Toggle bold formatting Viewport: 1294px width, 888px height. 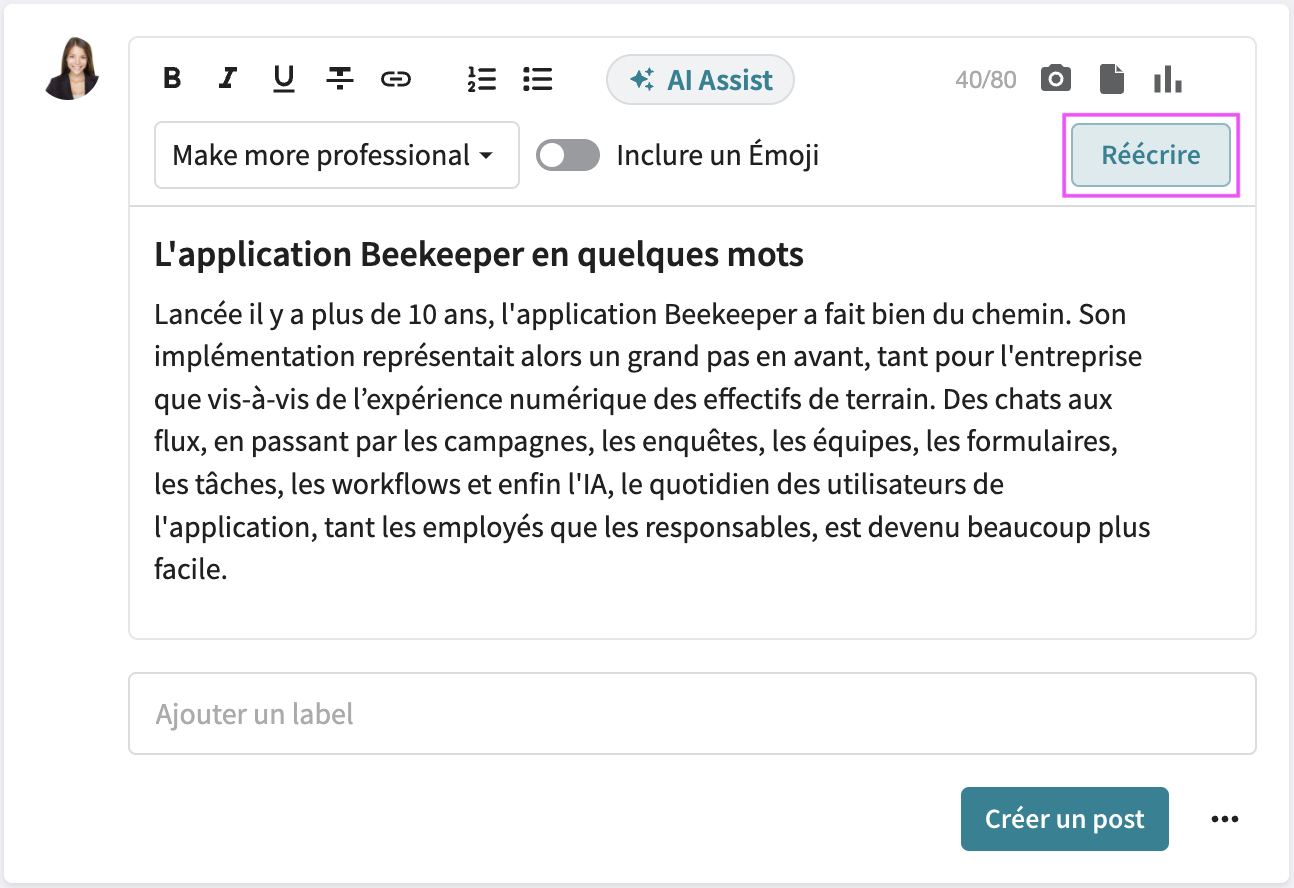[171, 79]
